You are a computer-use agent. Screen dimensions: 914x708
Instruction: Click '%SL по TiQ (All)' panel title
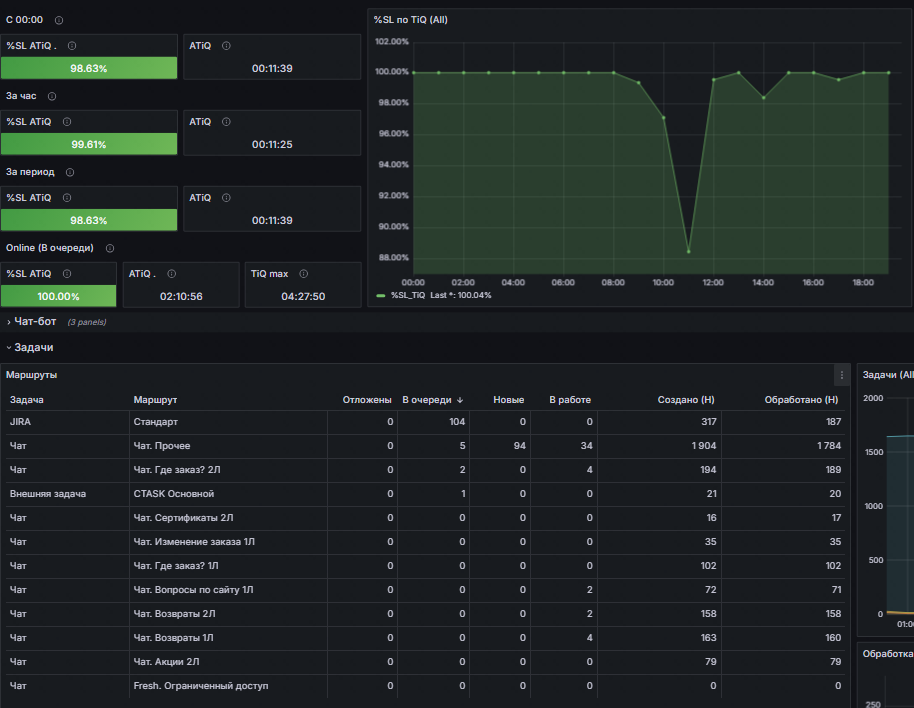(410, 20)
